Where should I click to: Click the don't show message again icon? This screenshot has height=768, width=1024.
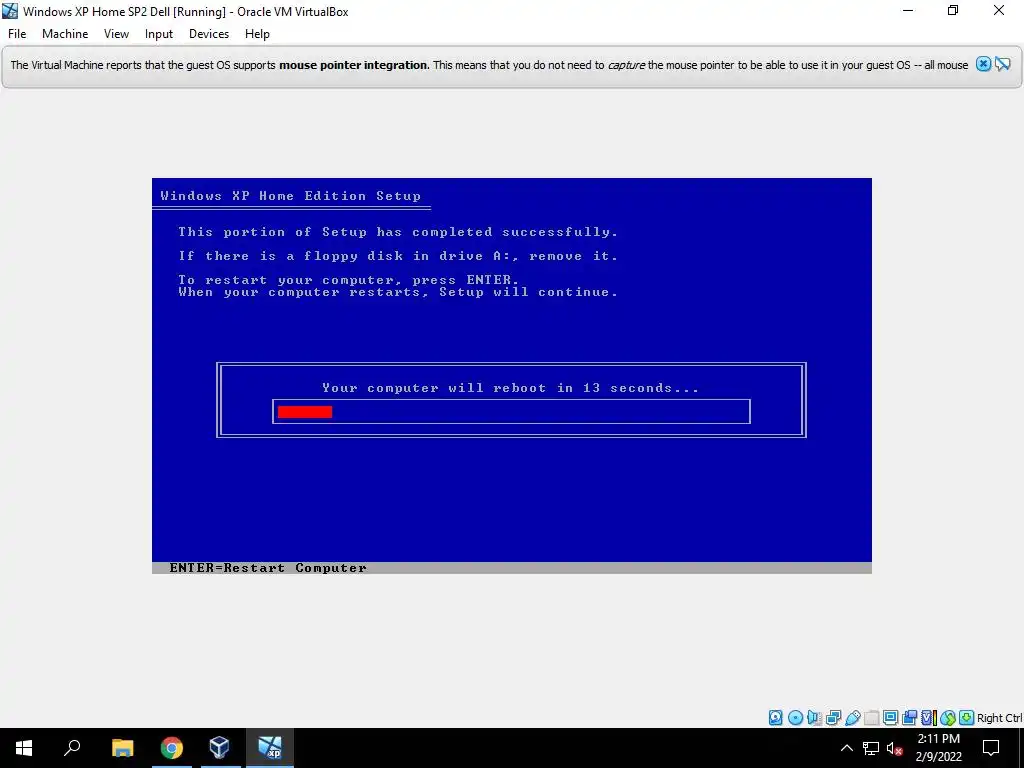point(1003,64)
